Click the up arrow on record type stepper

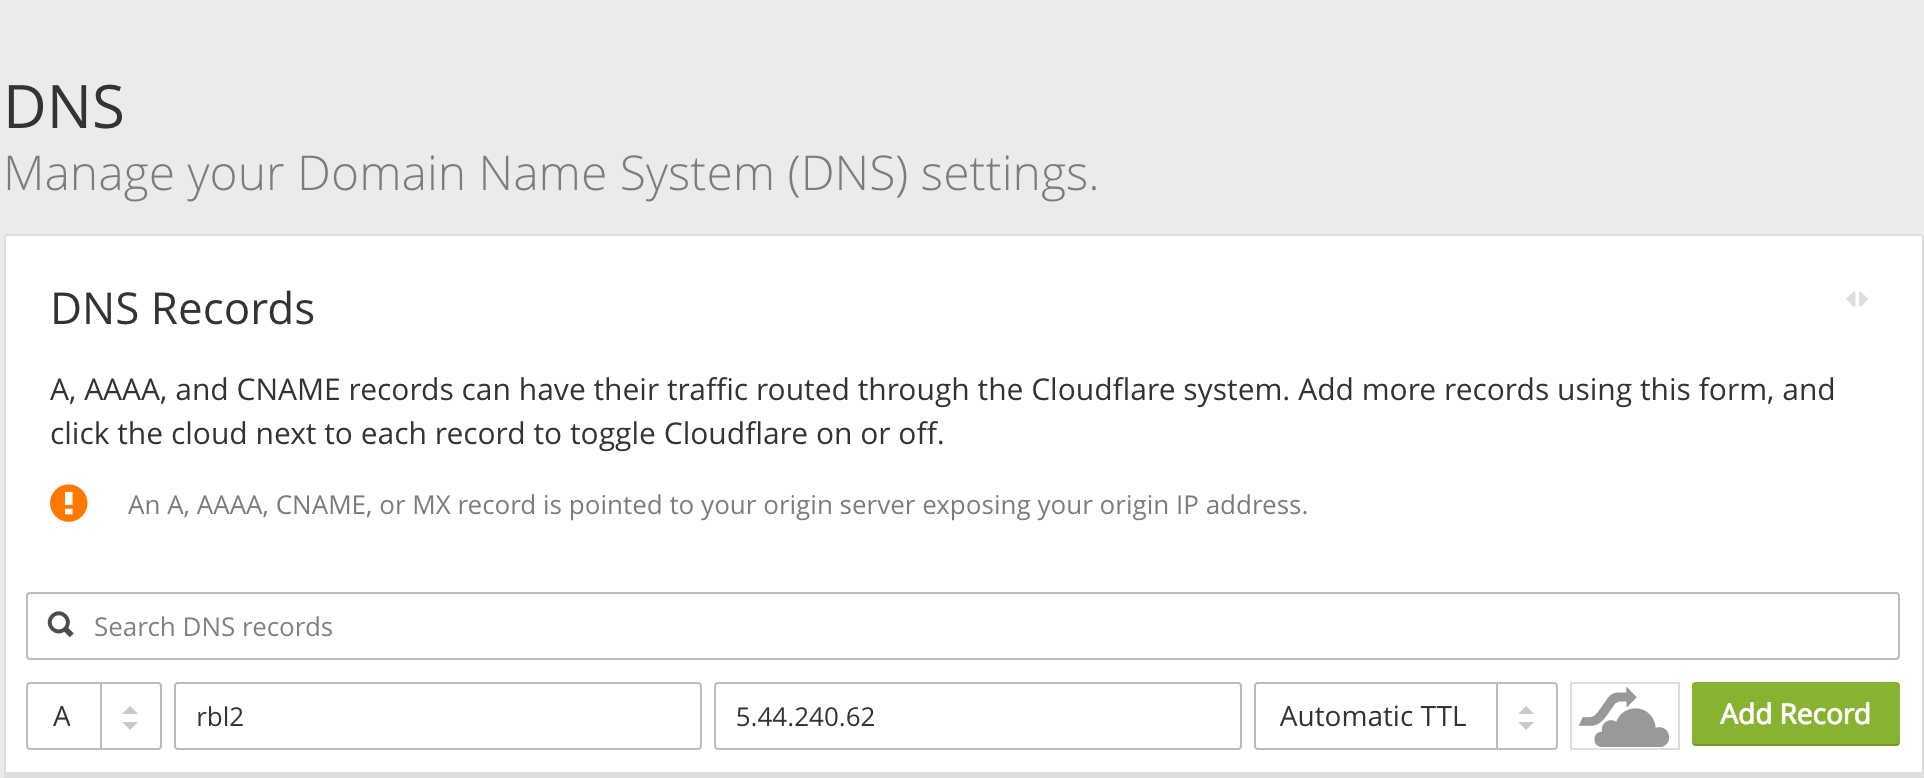[x=131, y=708]
